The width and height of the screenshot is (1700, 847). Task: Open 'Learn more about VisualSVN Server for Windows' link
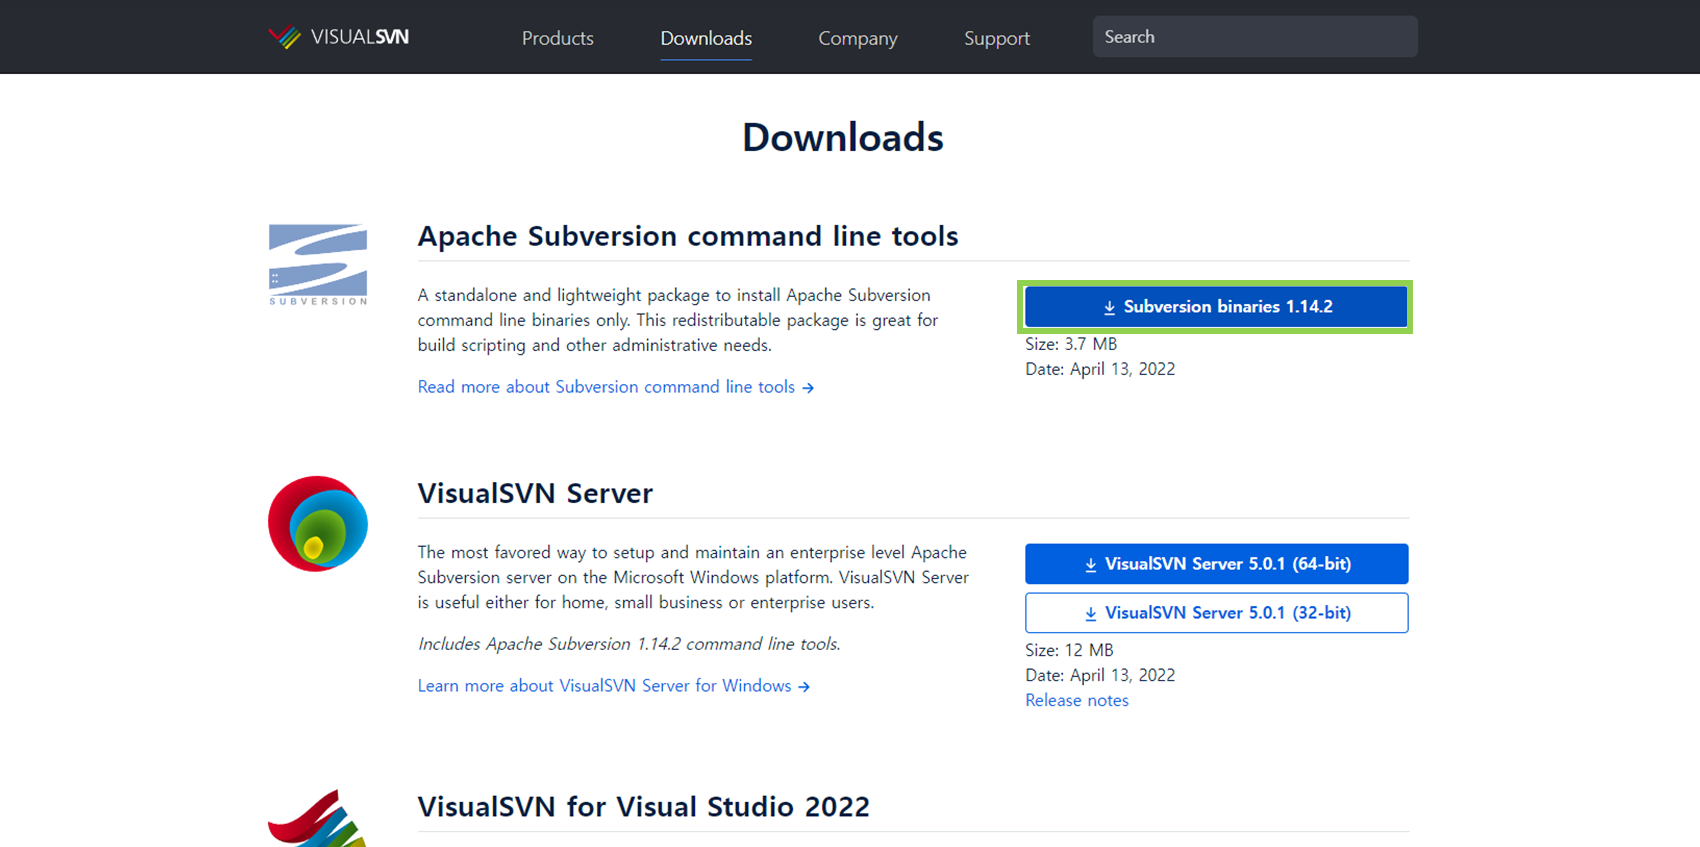[614, 686]
